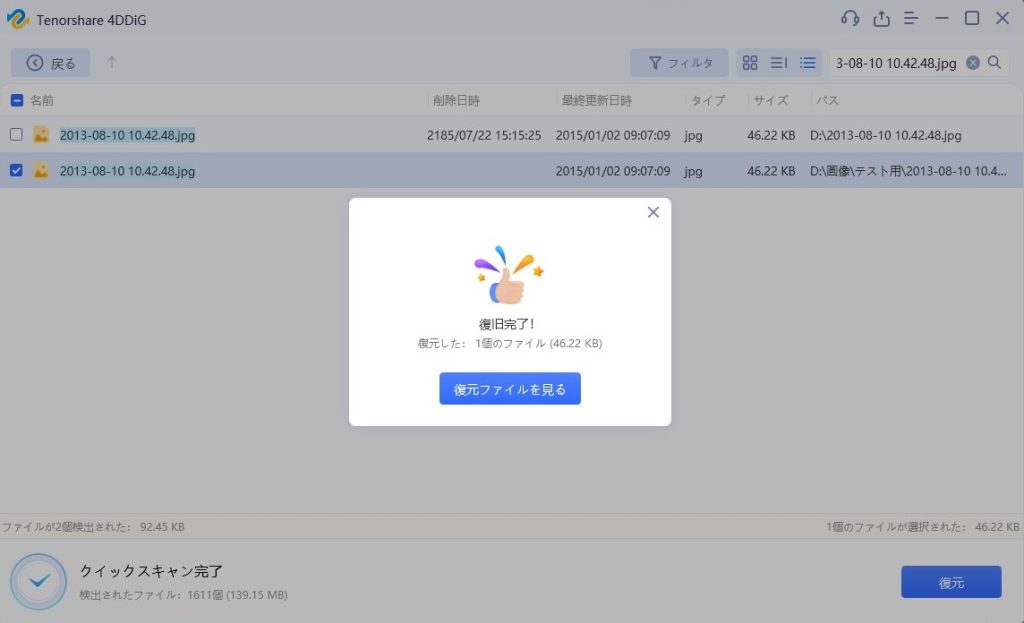Viewport: 1024px width, 623px height.
Task: Switch to detail pane view
Action: click(779, 63)
